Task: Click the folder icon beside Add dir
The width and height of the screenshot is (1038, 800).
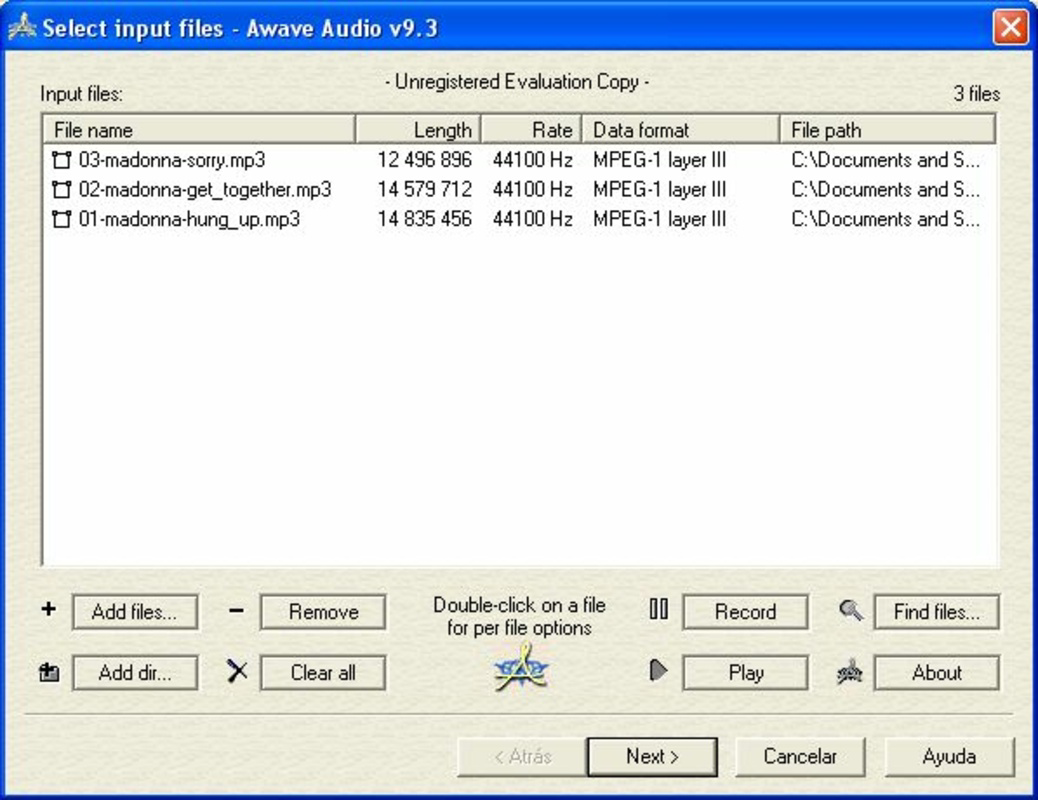Action: click(49, 673)
